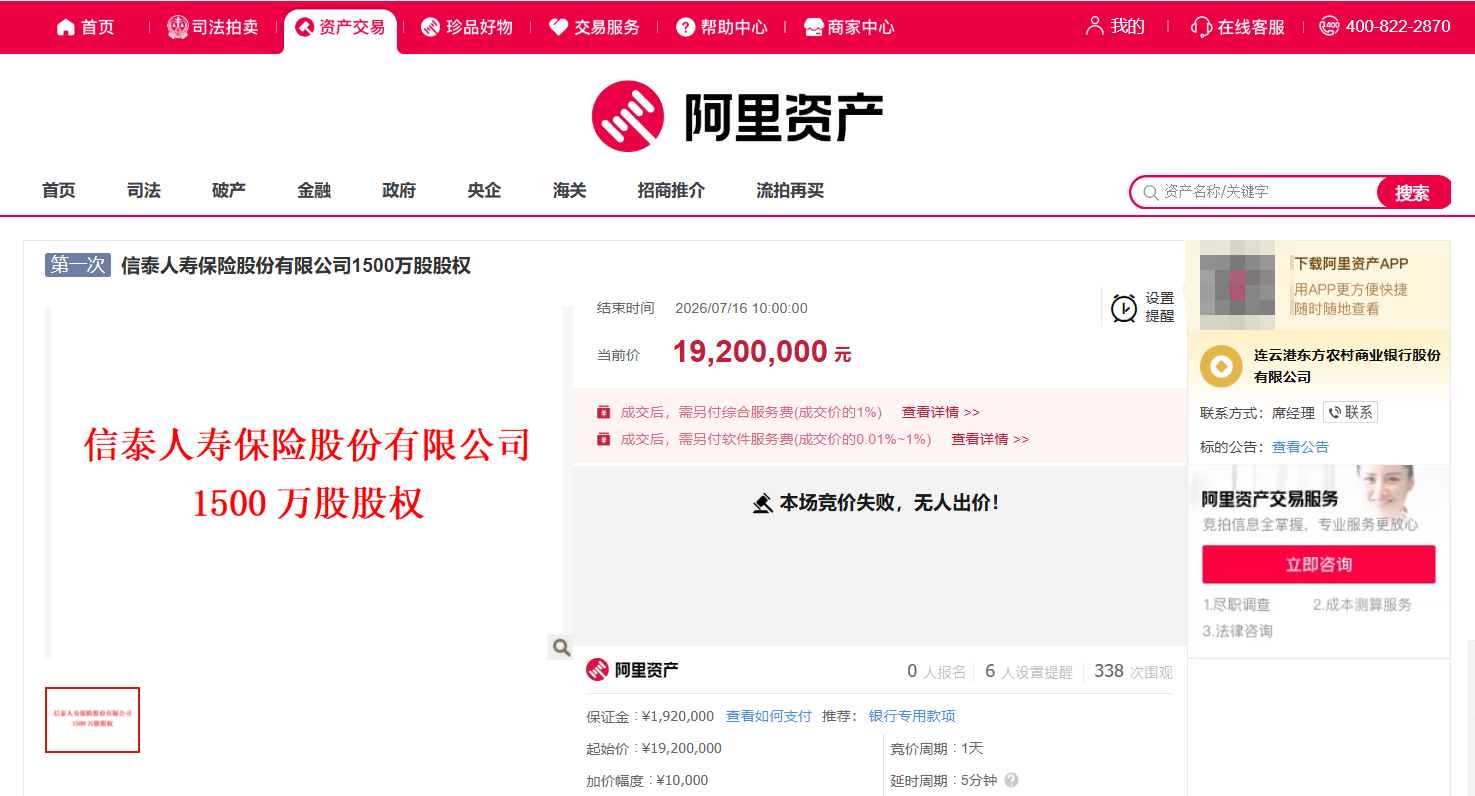1475x796 pixels.
Task: Open 司法拍卖 from the top bar
Action: [213, 27]
